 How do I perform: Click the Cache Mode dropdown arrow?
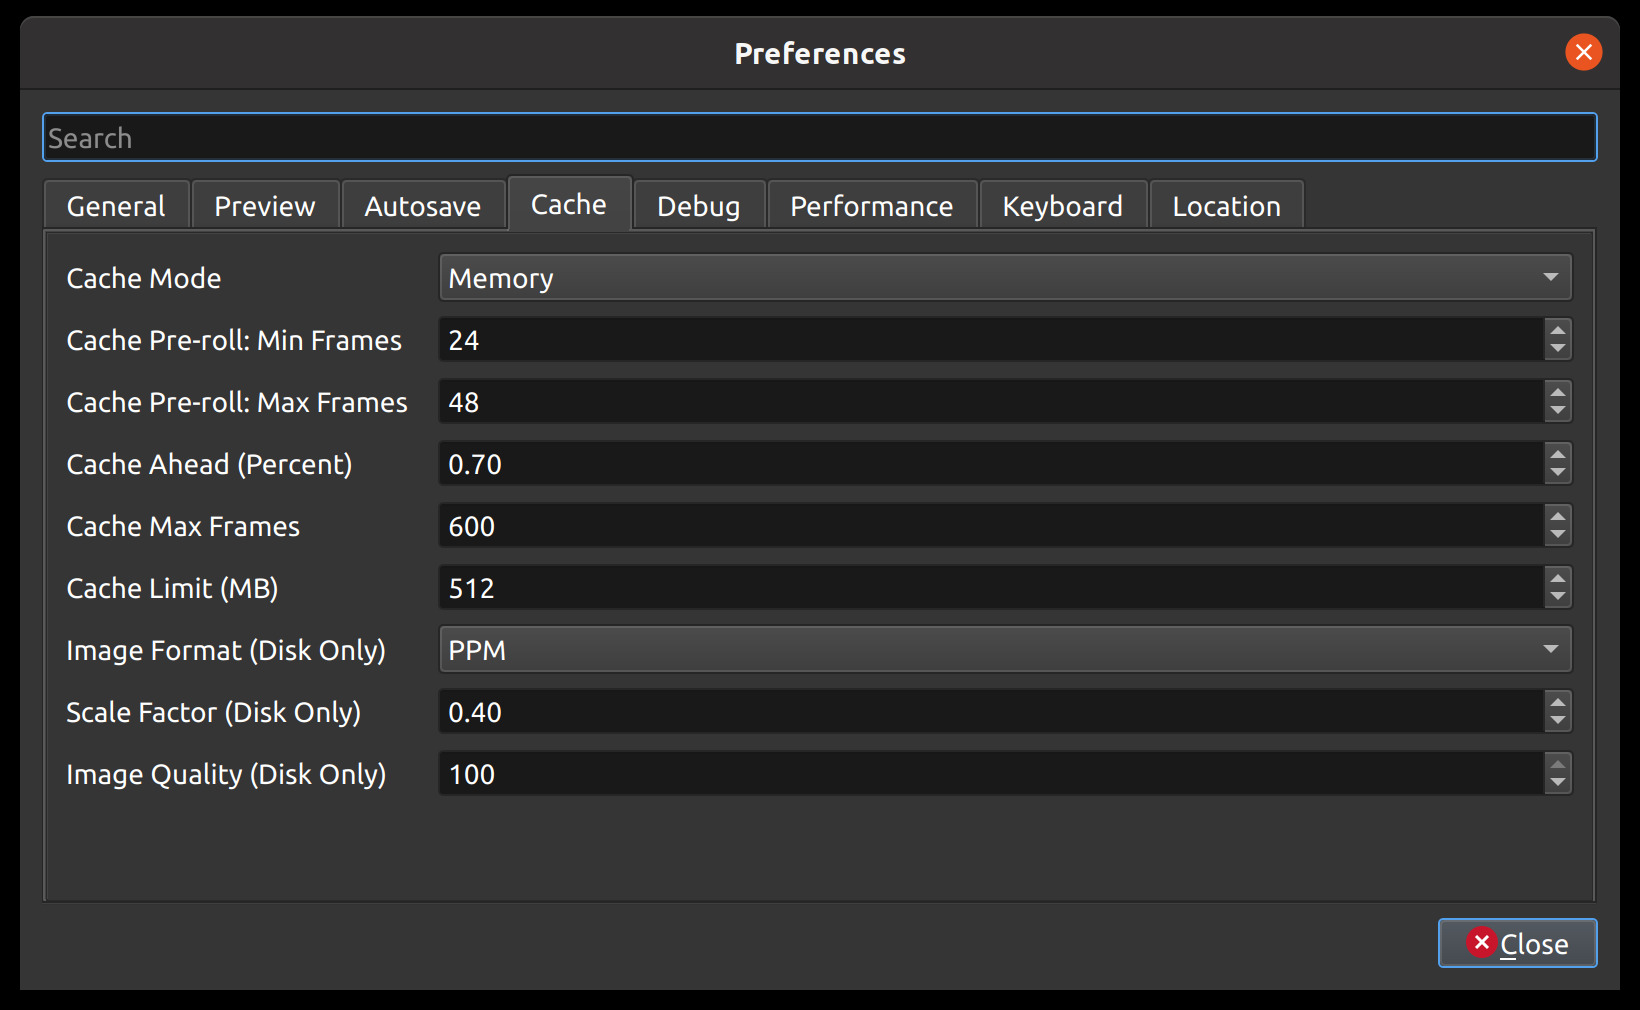coord(1550,277)
